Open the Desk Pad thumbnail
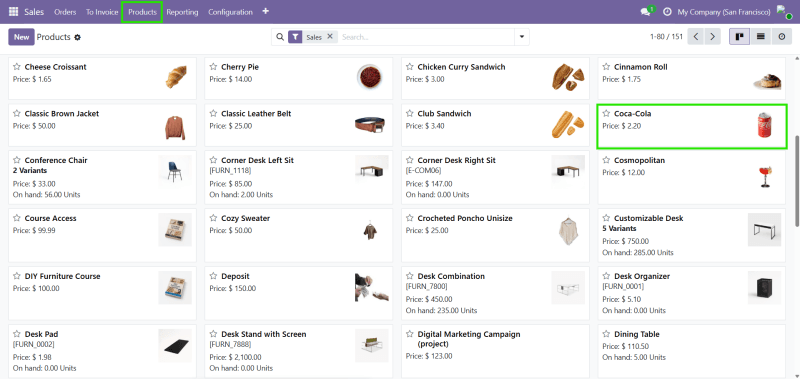 175,346
